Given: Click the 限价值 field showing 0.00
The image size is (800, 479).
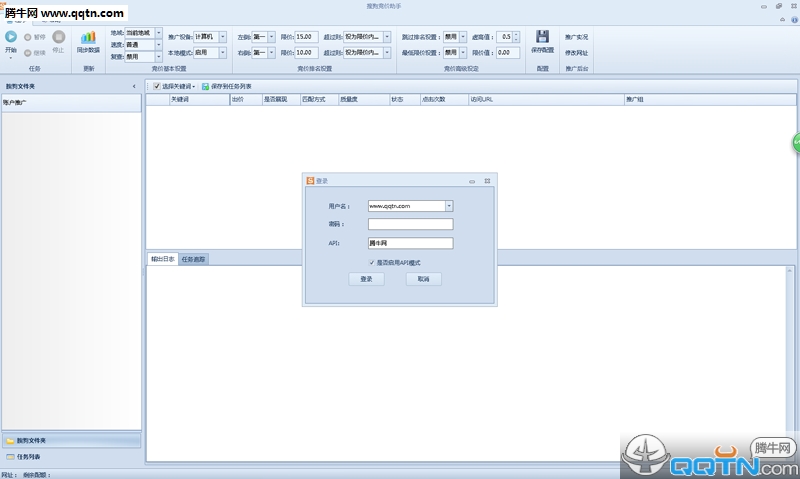Looking at the screenshot, I should [x=508, y=53].
